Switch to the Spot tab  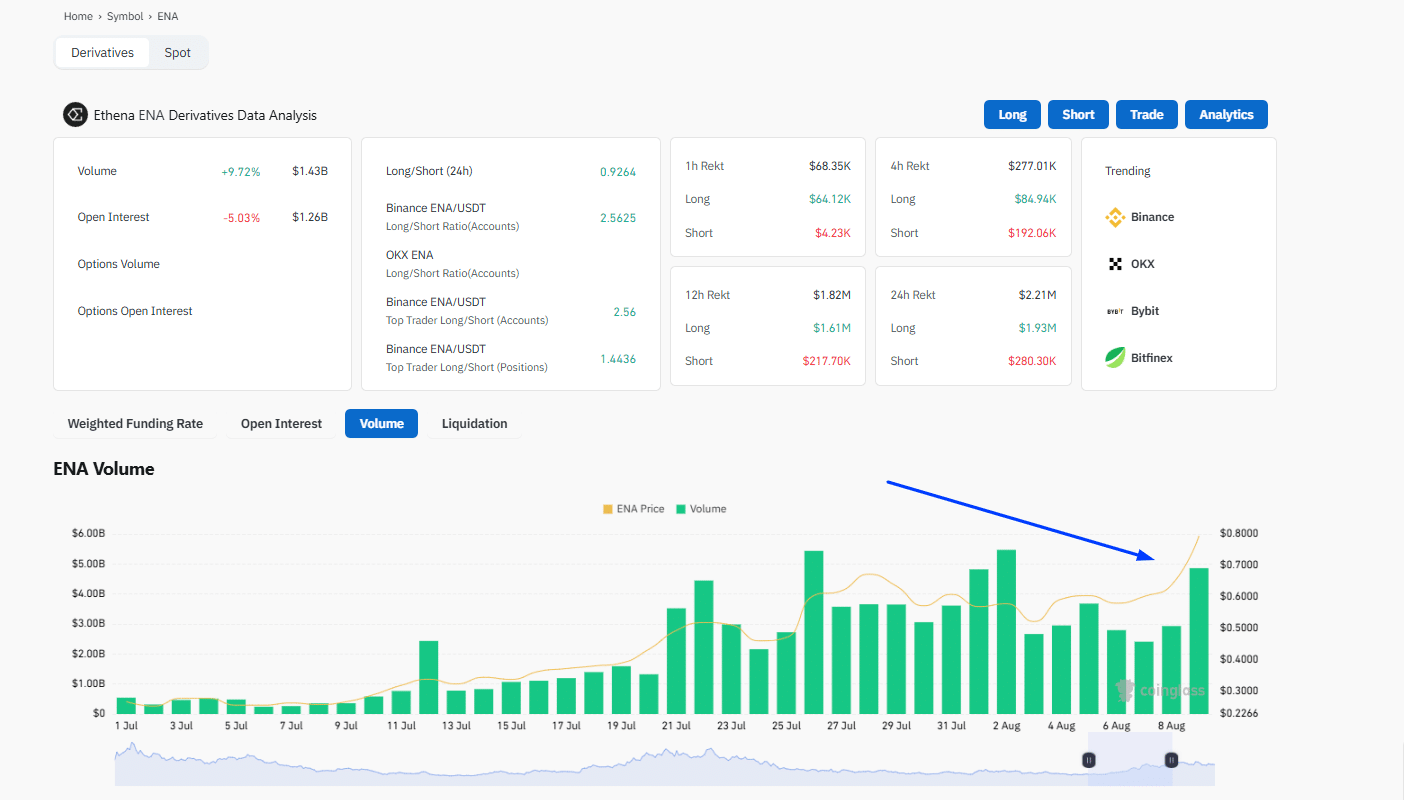(x=177, y=53)
